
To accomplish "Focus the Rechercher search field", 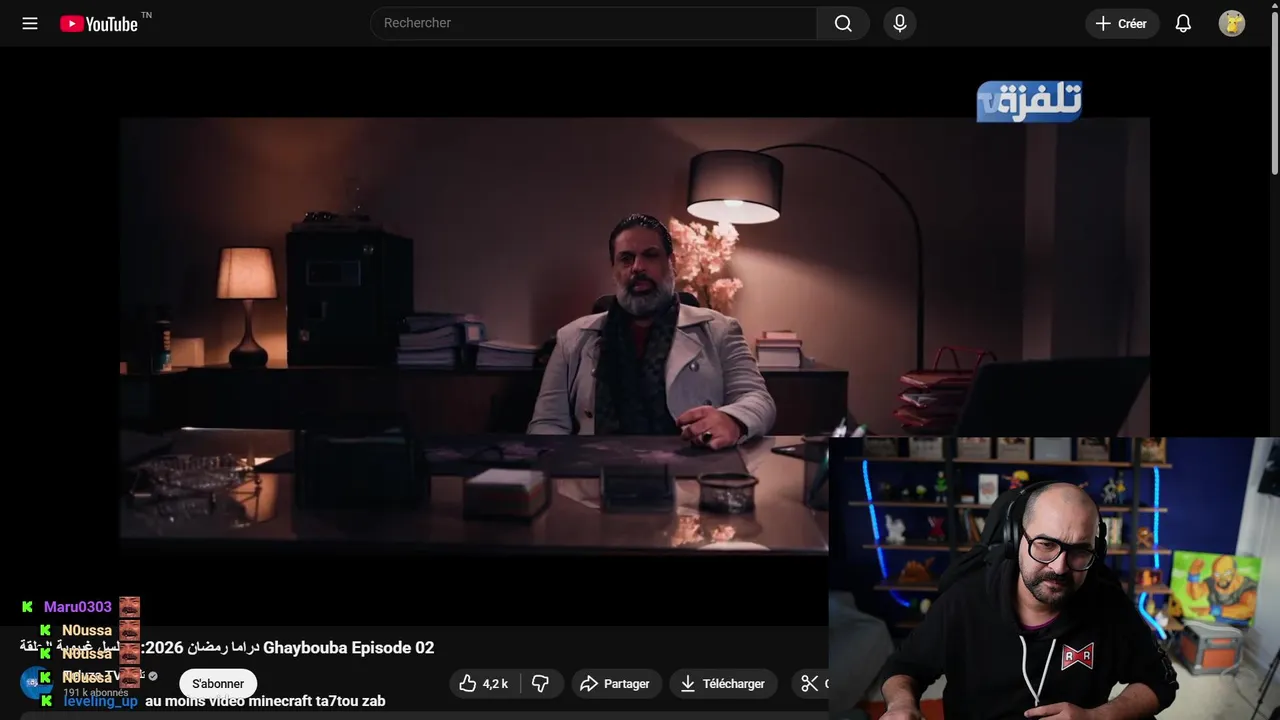I will 594,23.
